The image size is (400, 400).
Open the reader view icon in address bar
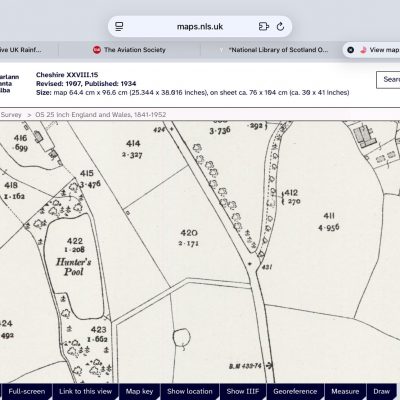(x=119, y=26)
